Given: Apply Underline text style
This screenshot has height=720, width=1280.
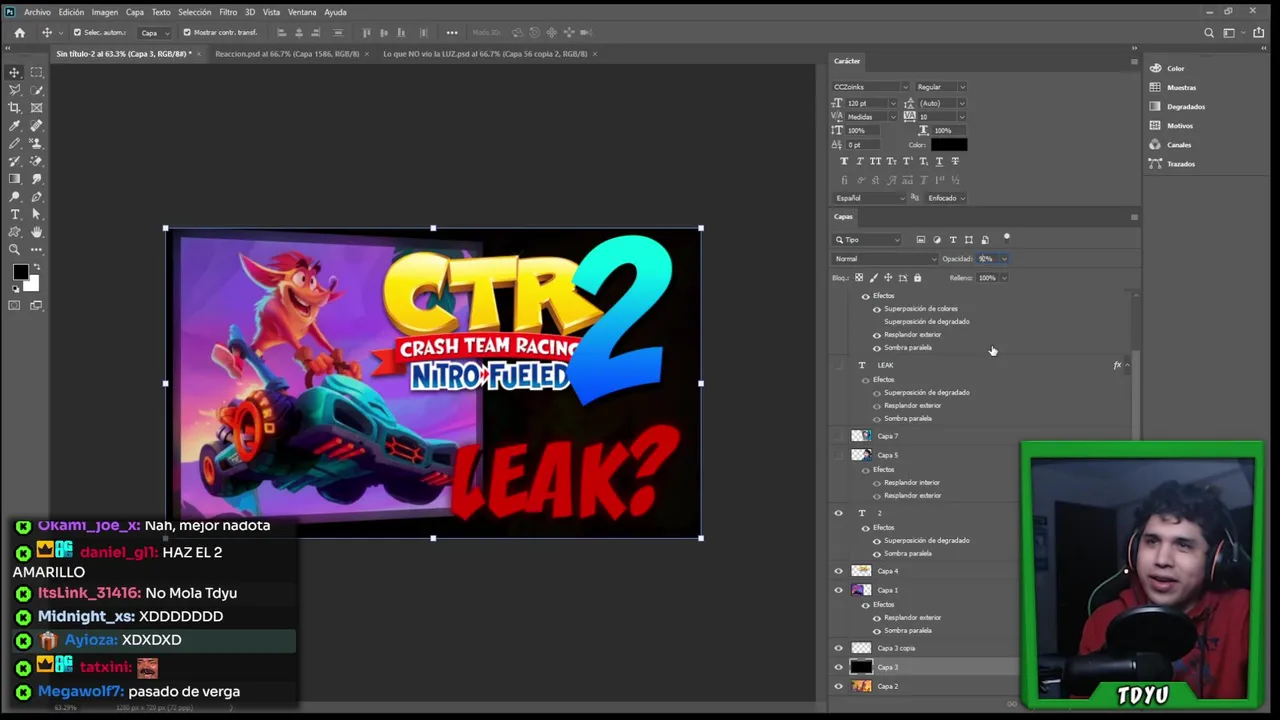Looking at the screenshot, I should tap(939, 161).
